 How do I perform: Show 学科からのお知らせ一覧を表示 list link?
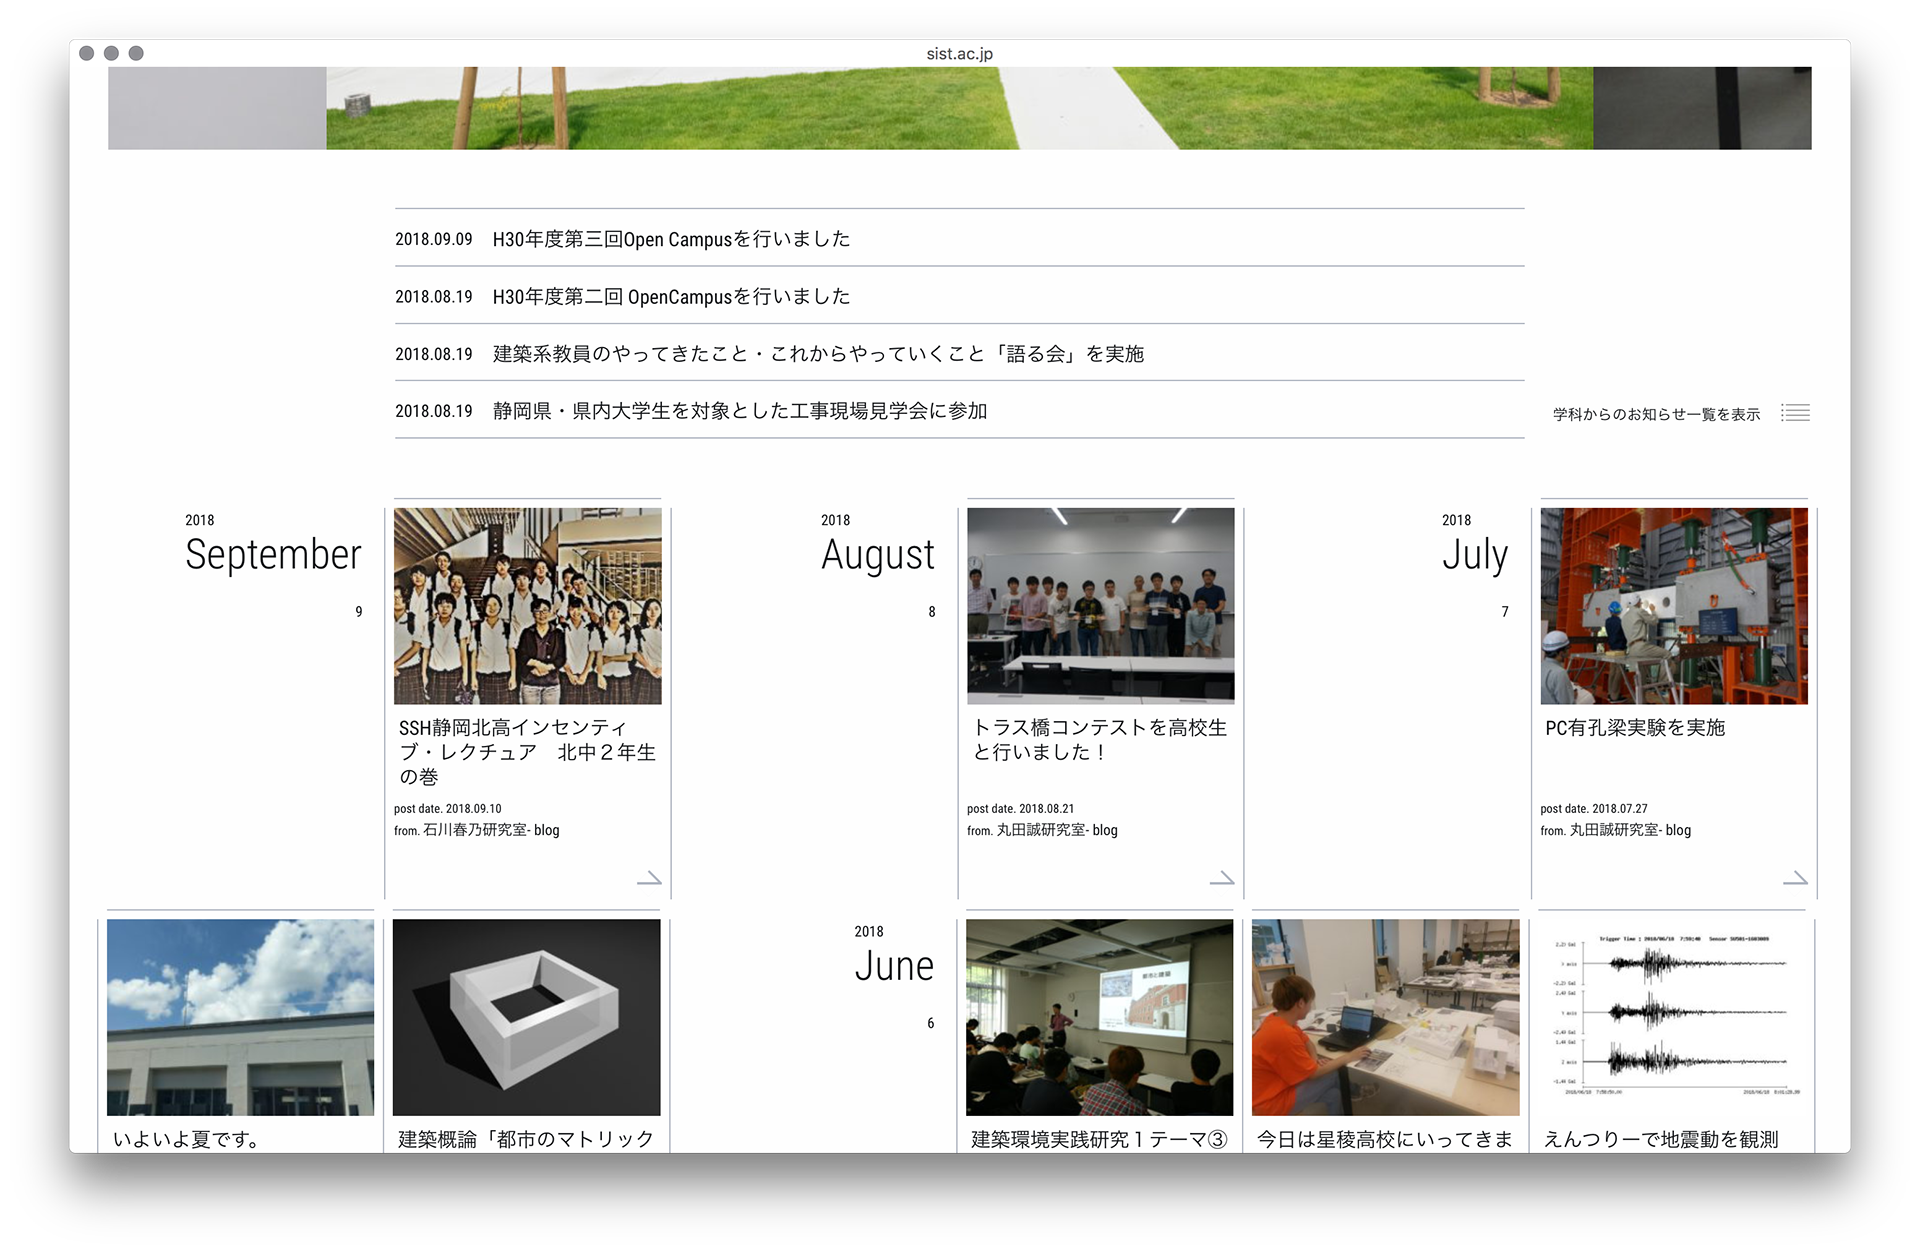click(x=1656, y=414)
